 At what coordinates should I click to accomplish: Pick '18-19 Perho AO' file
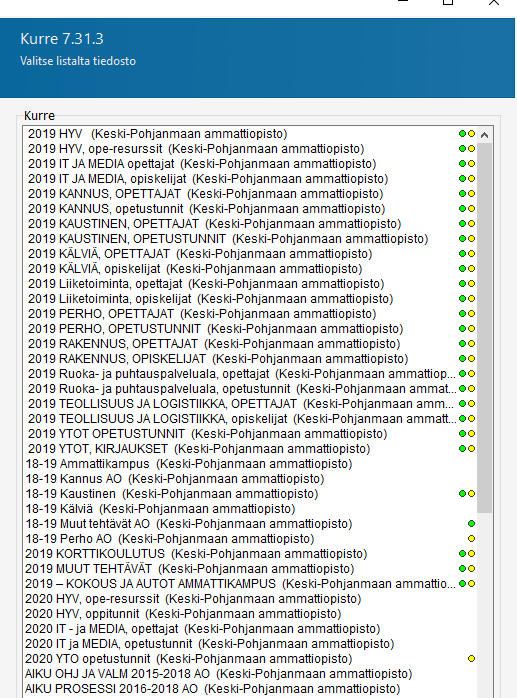coord(250,538)
